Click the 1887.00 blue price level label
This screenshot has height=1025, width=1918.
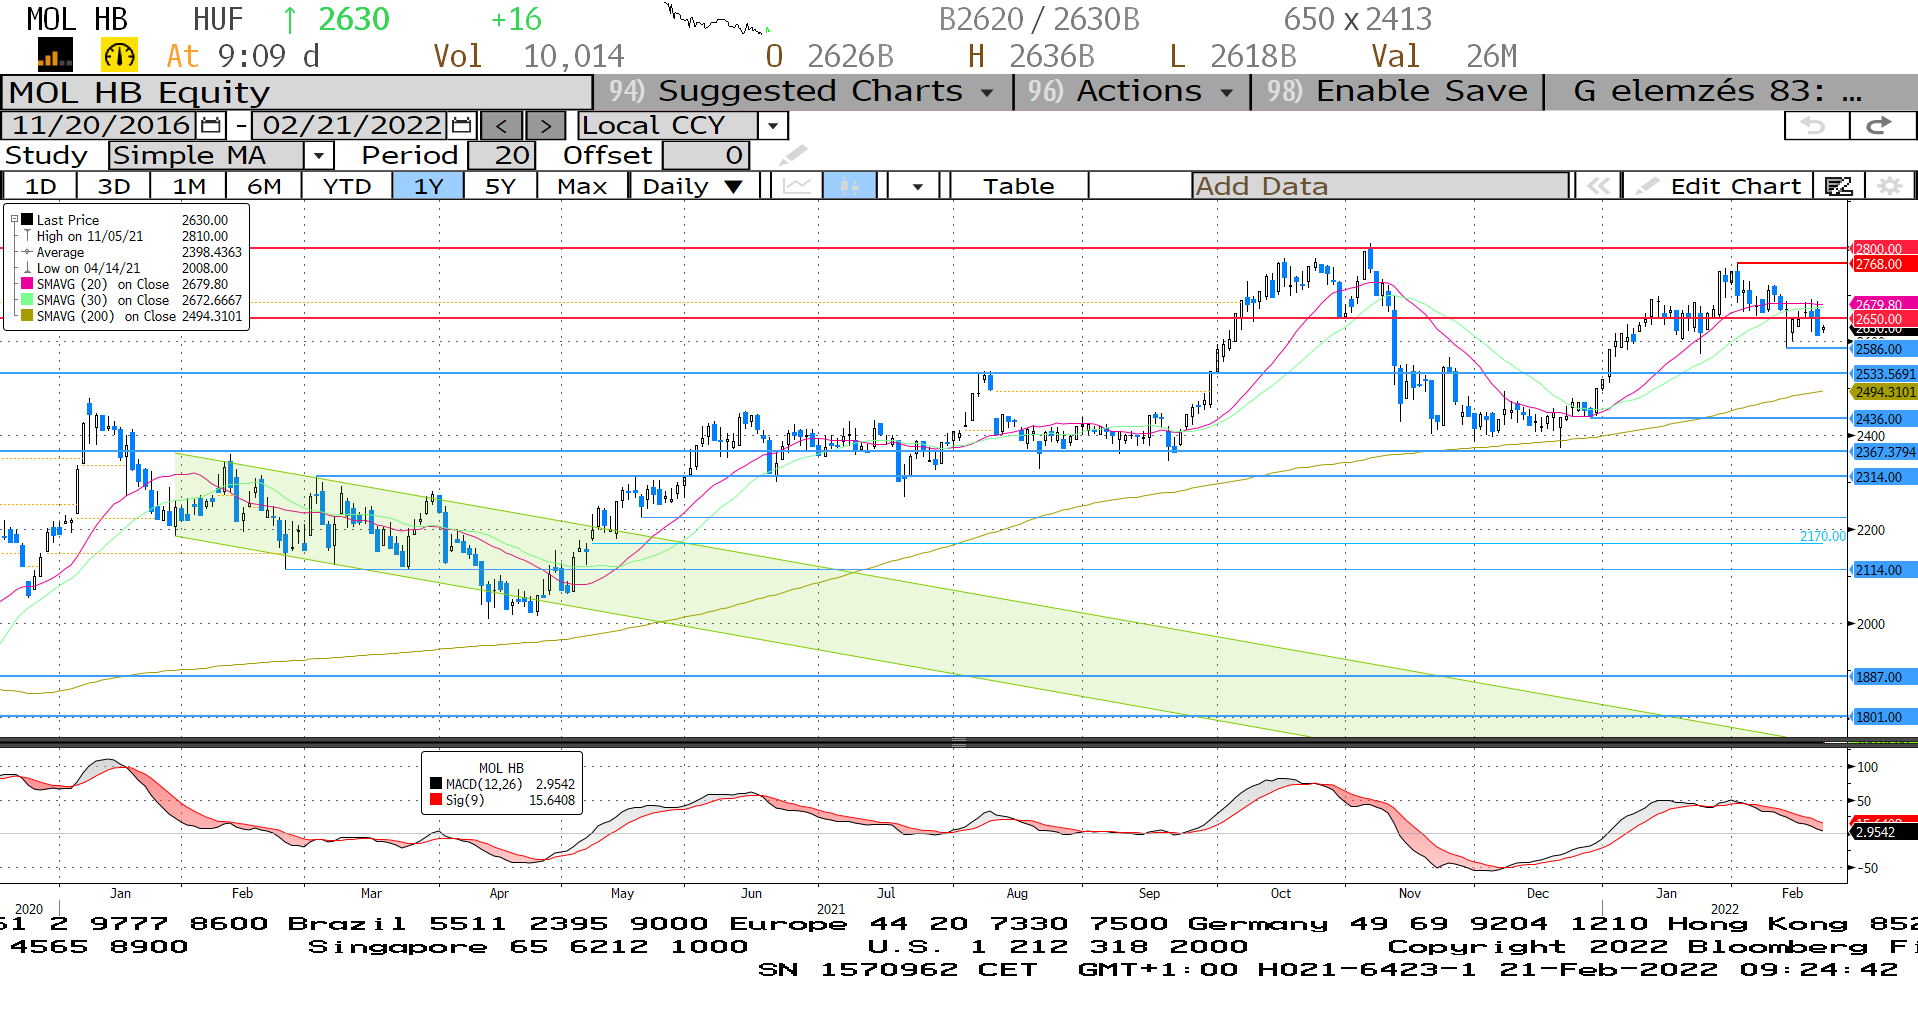[1883, 677]
